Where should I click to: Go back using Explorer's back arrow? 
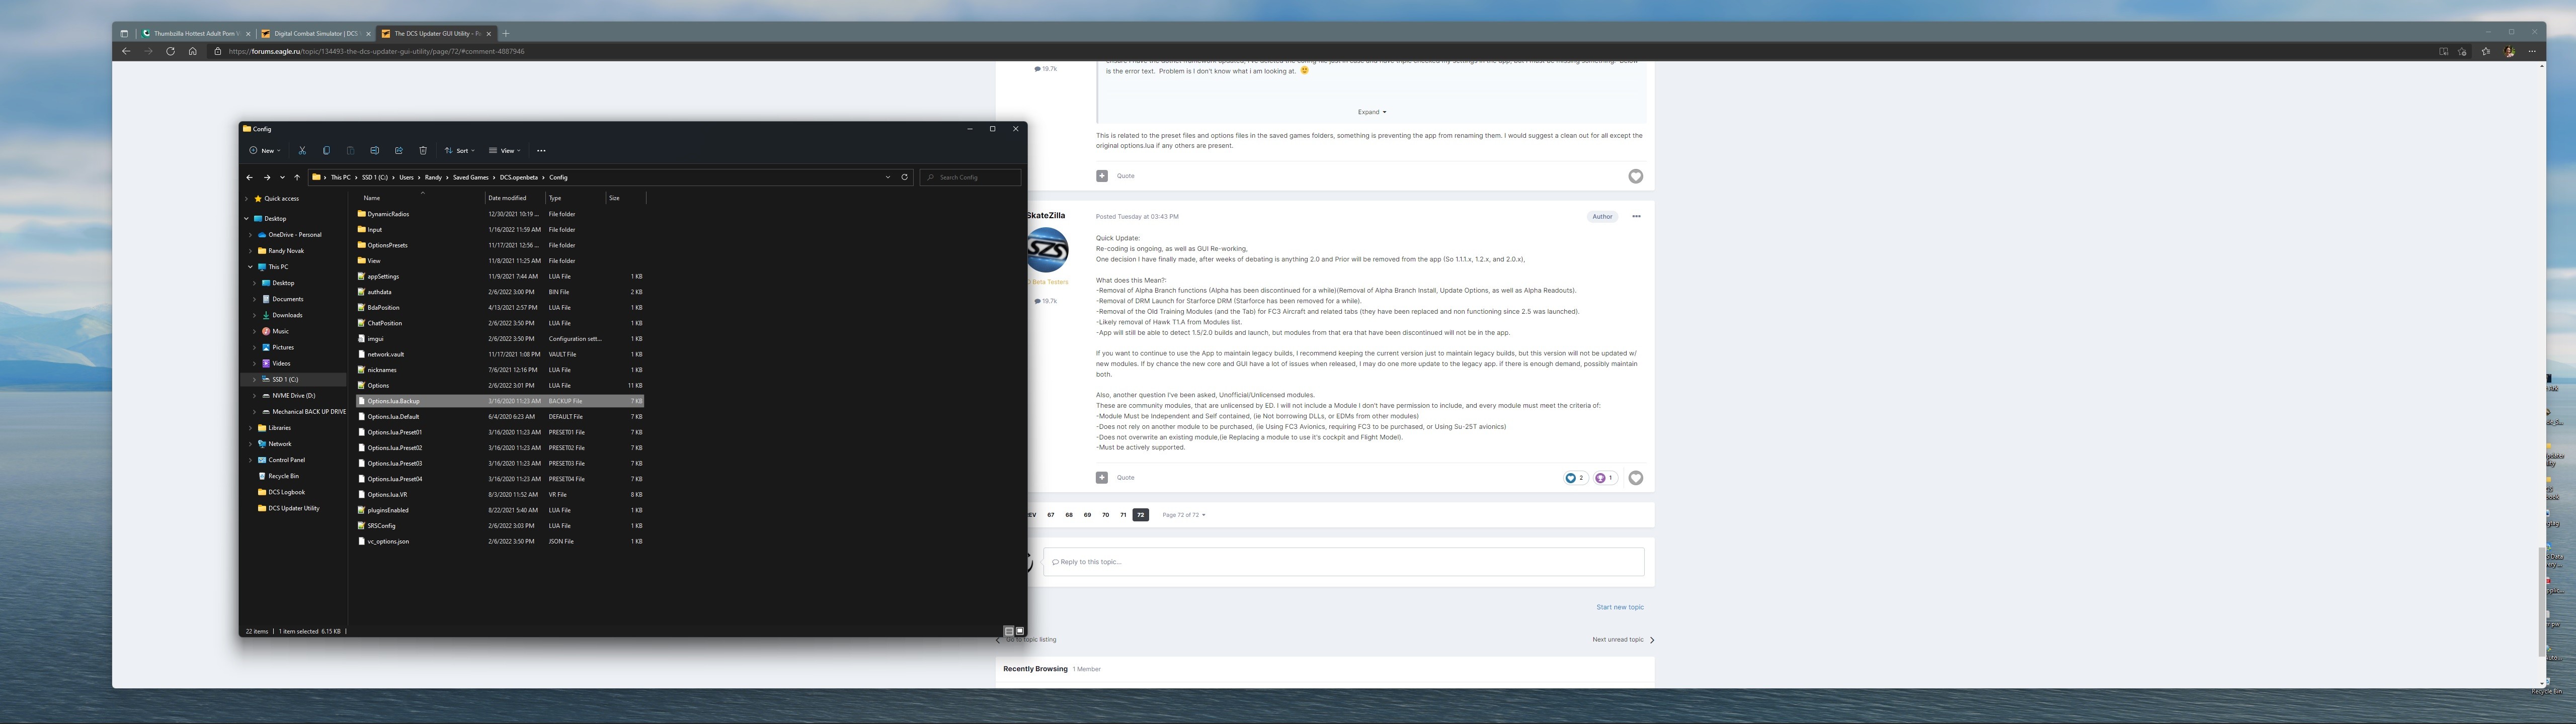pyautogui.click(x=249, y=177)
